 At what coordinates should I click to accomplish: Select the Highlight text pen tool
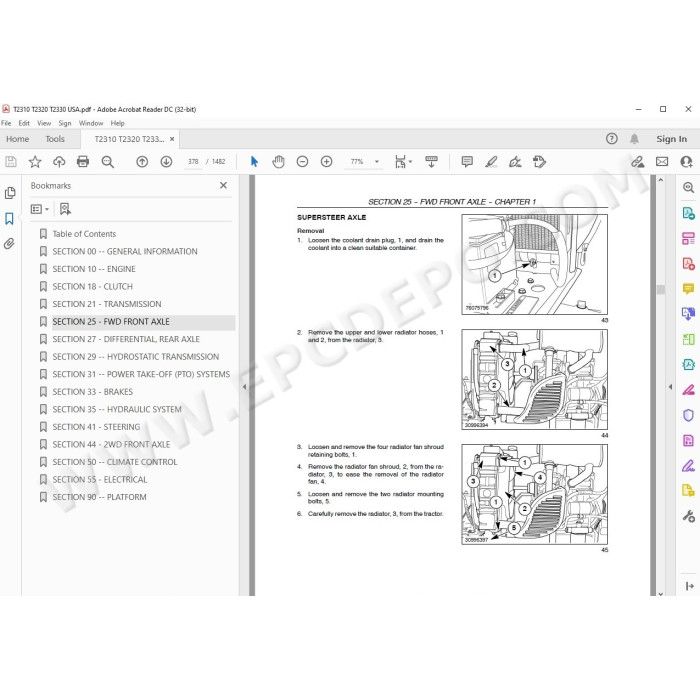pyautogui.click(x=491, y=162)
